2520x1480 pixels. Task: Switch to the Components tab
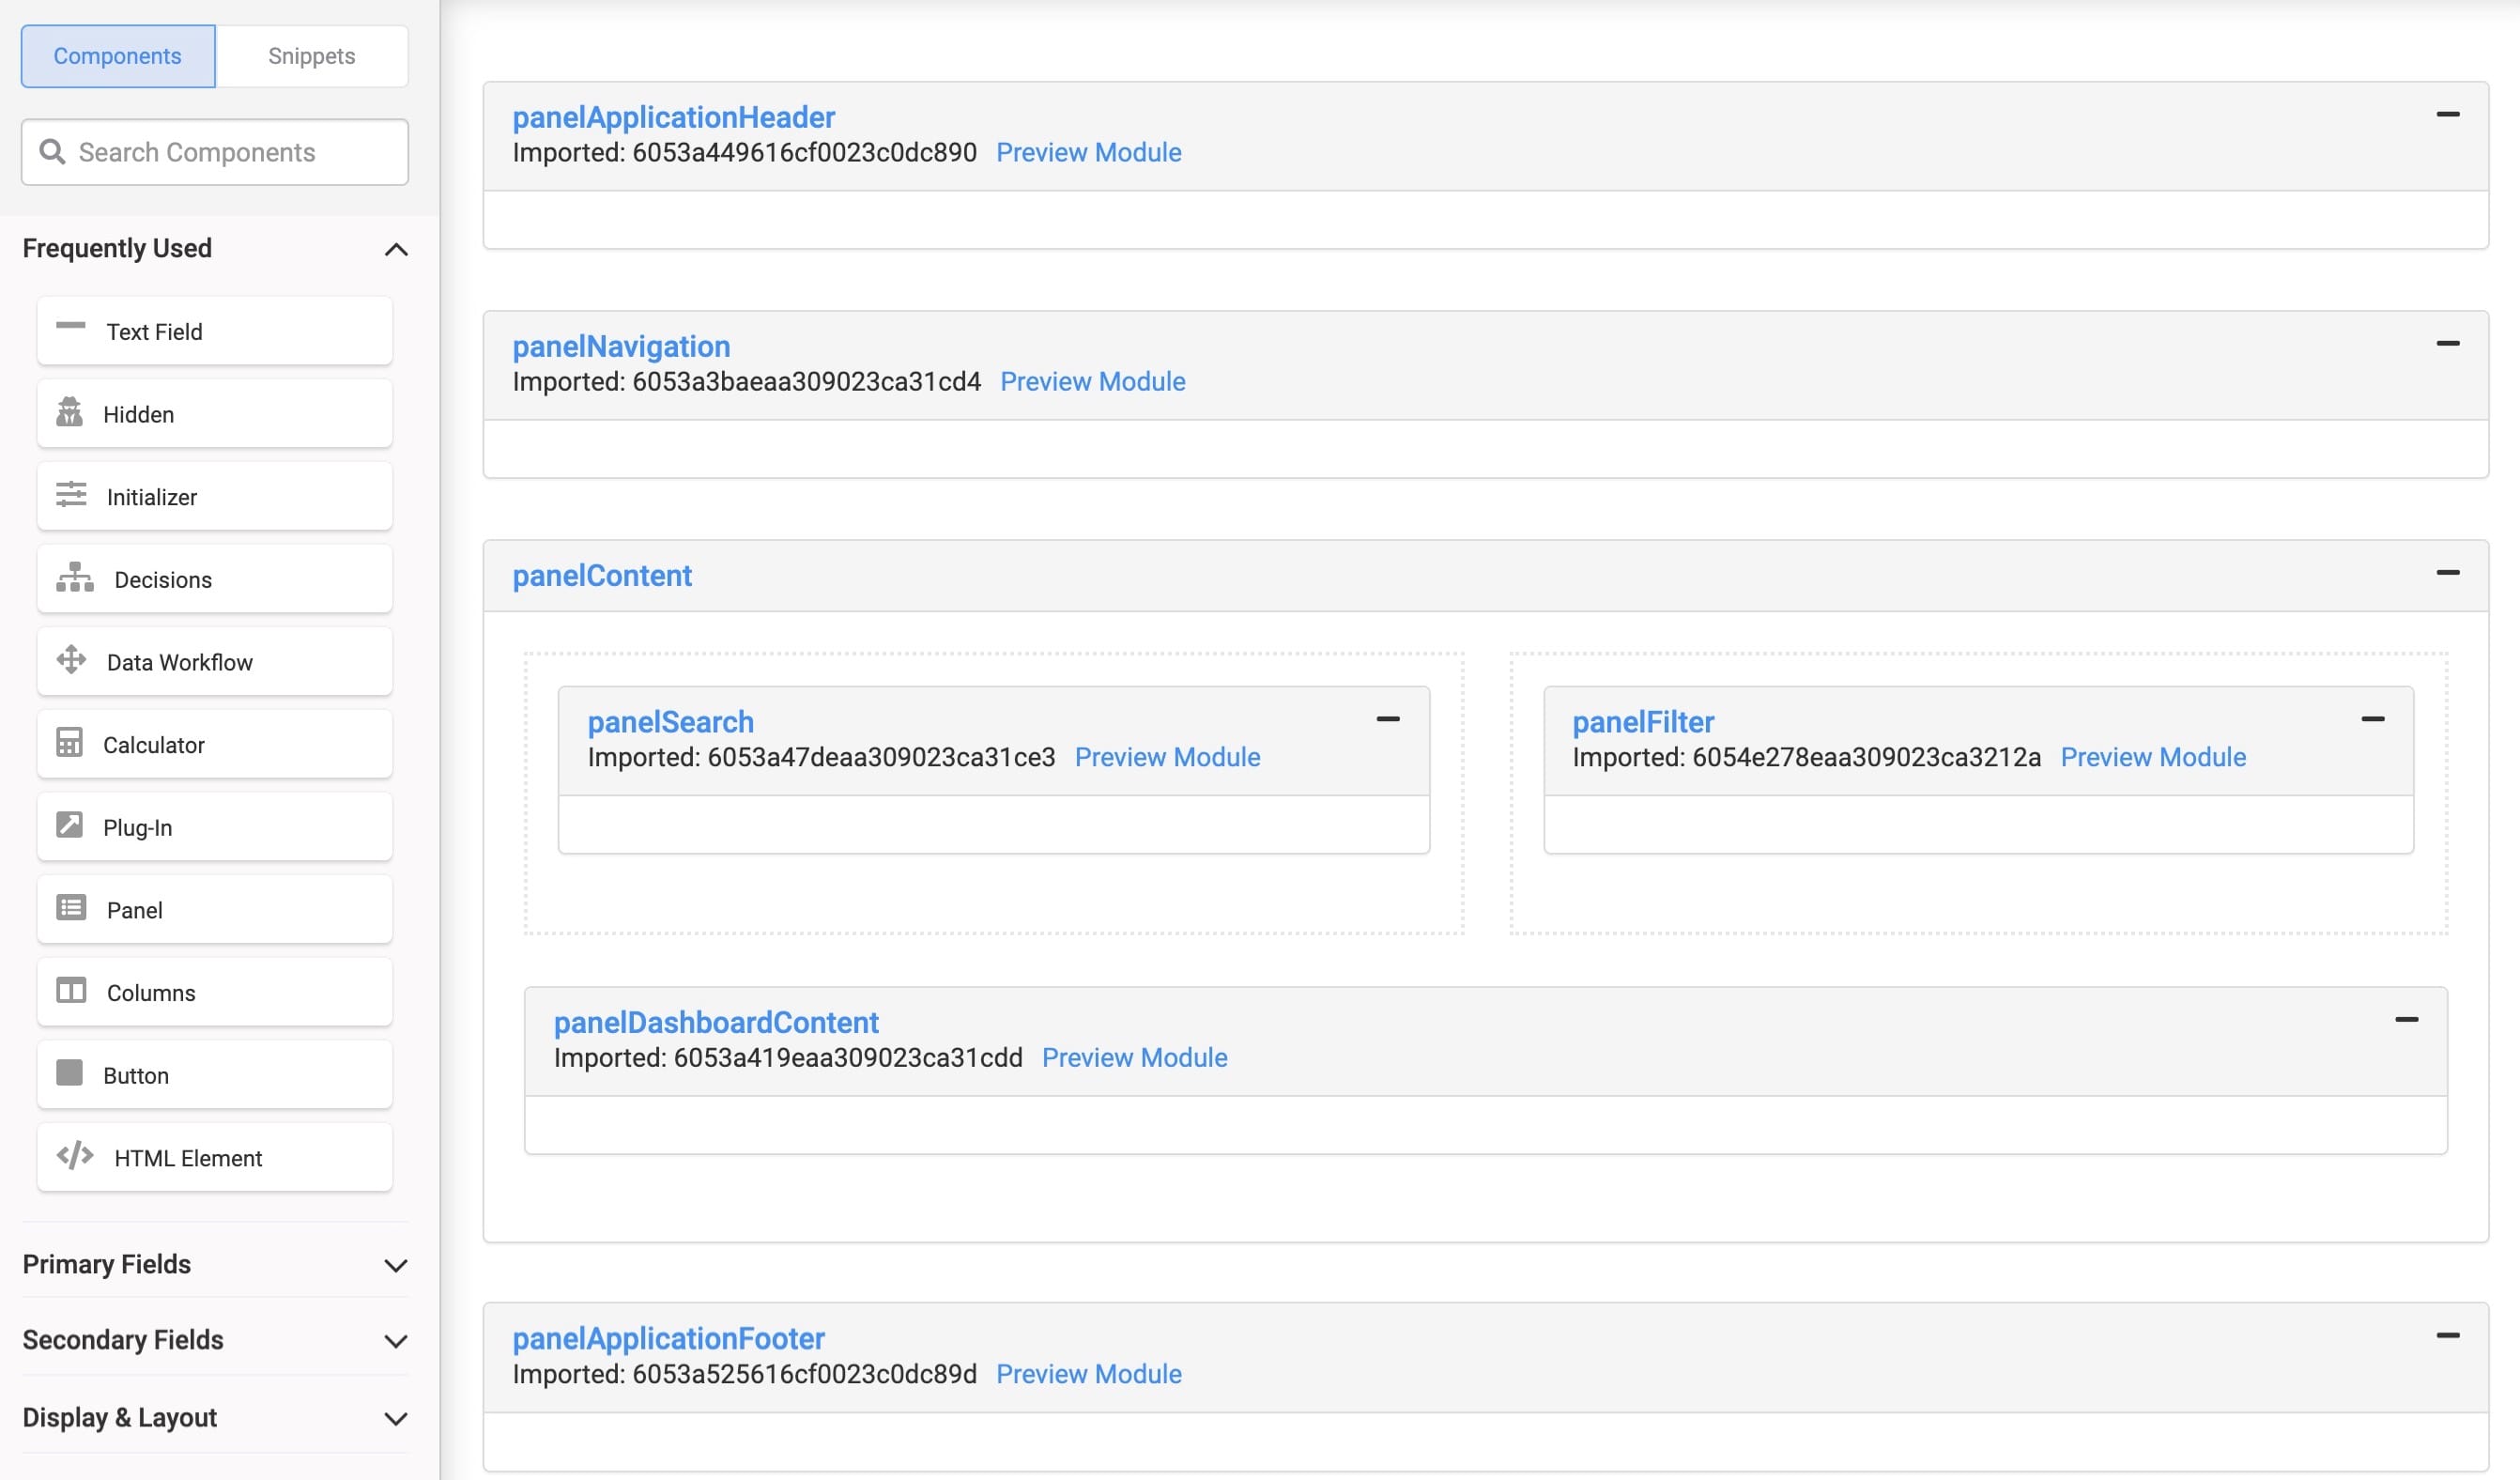point(118,56)
